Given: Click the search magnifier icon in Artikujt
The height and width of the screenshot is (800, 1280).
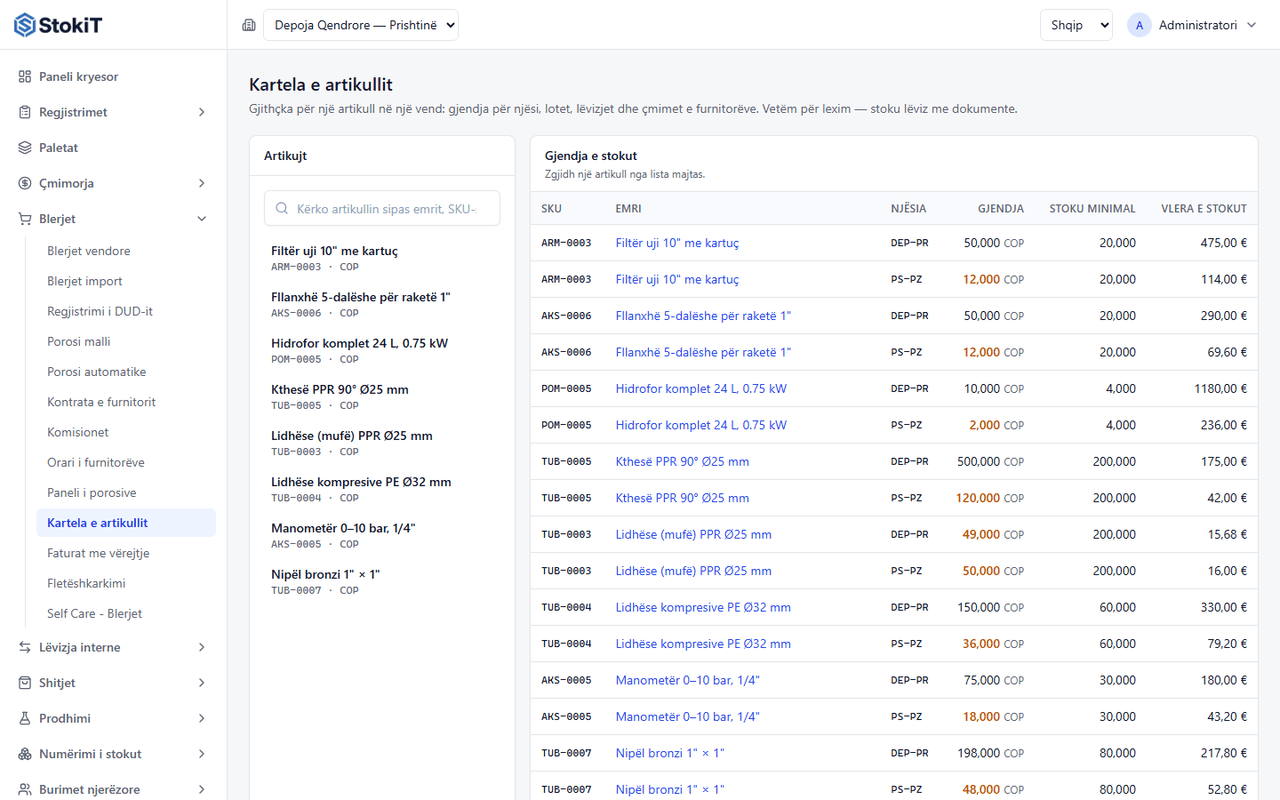Looking at the screenshot, I should click(282, 209).
